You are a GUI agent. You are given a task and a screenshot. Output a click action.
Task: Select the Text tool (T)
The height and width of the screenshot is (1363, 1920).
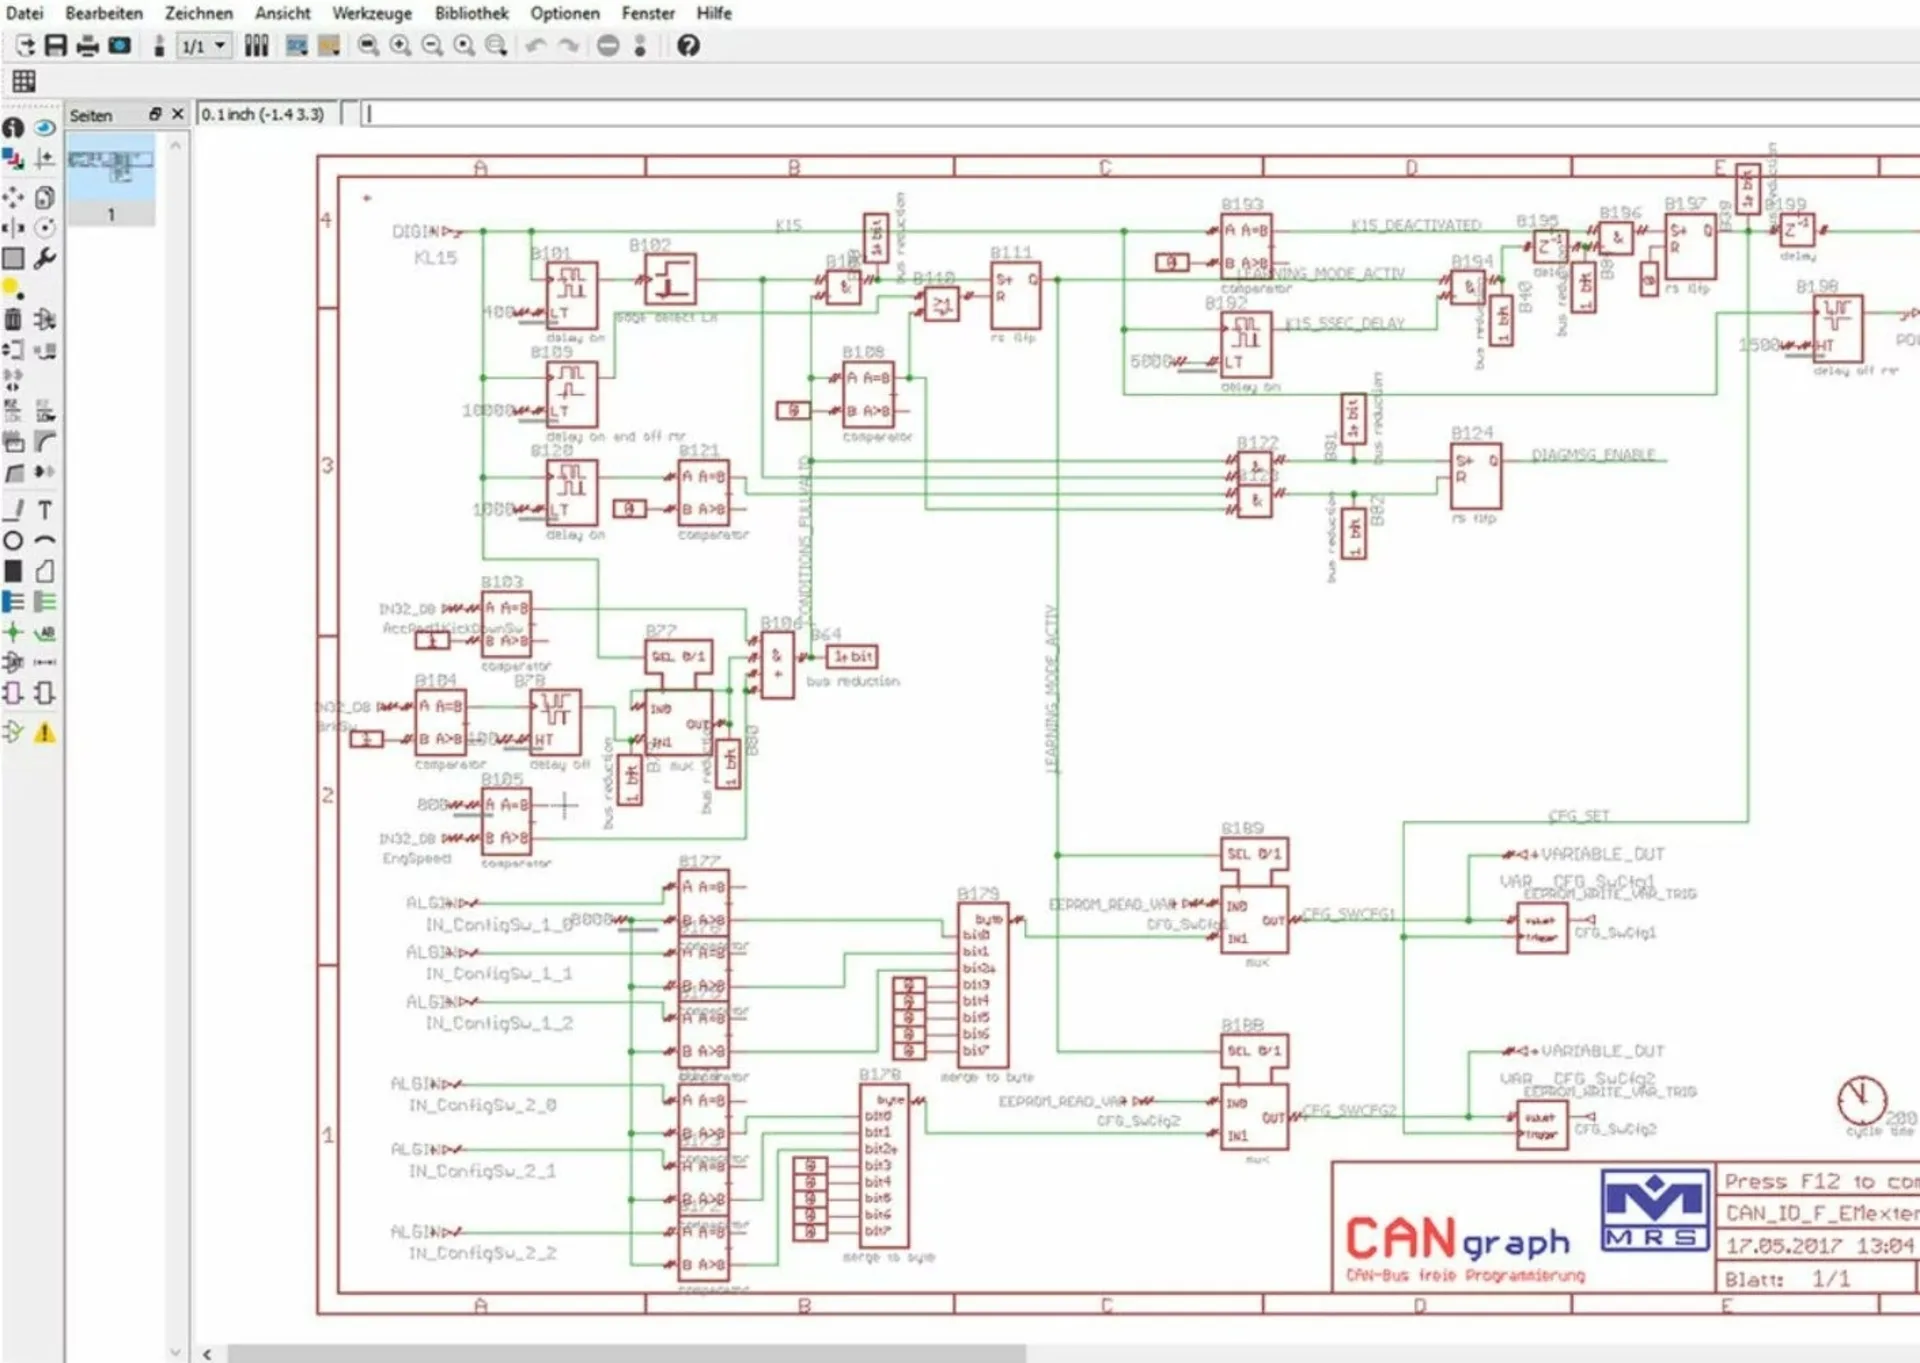click(45, 510)
